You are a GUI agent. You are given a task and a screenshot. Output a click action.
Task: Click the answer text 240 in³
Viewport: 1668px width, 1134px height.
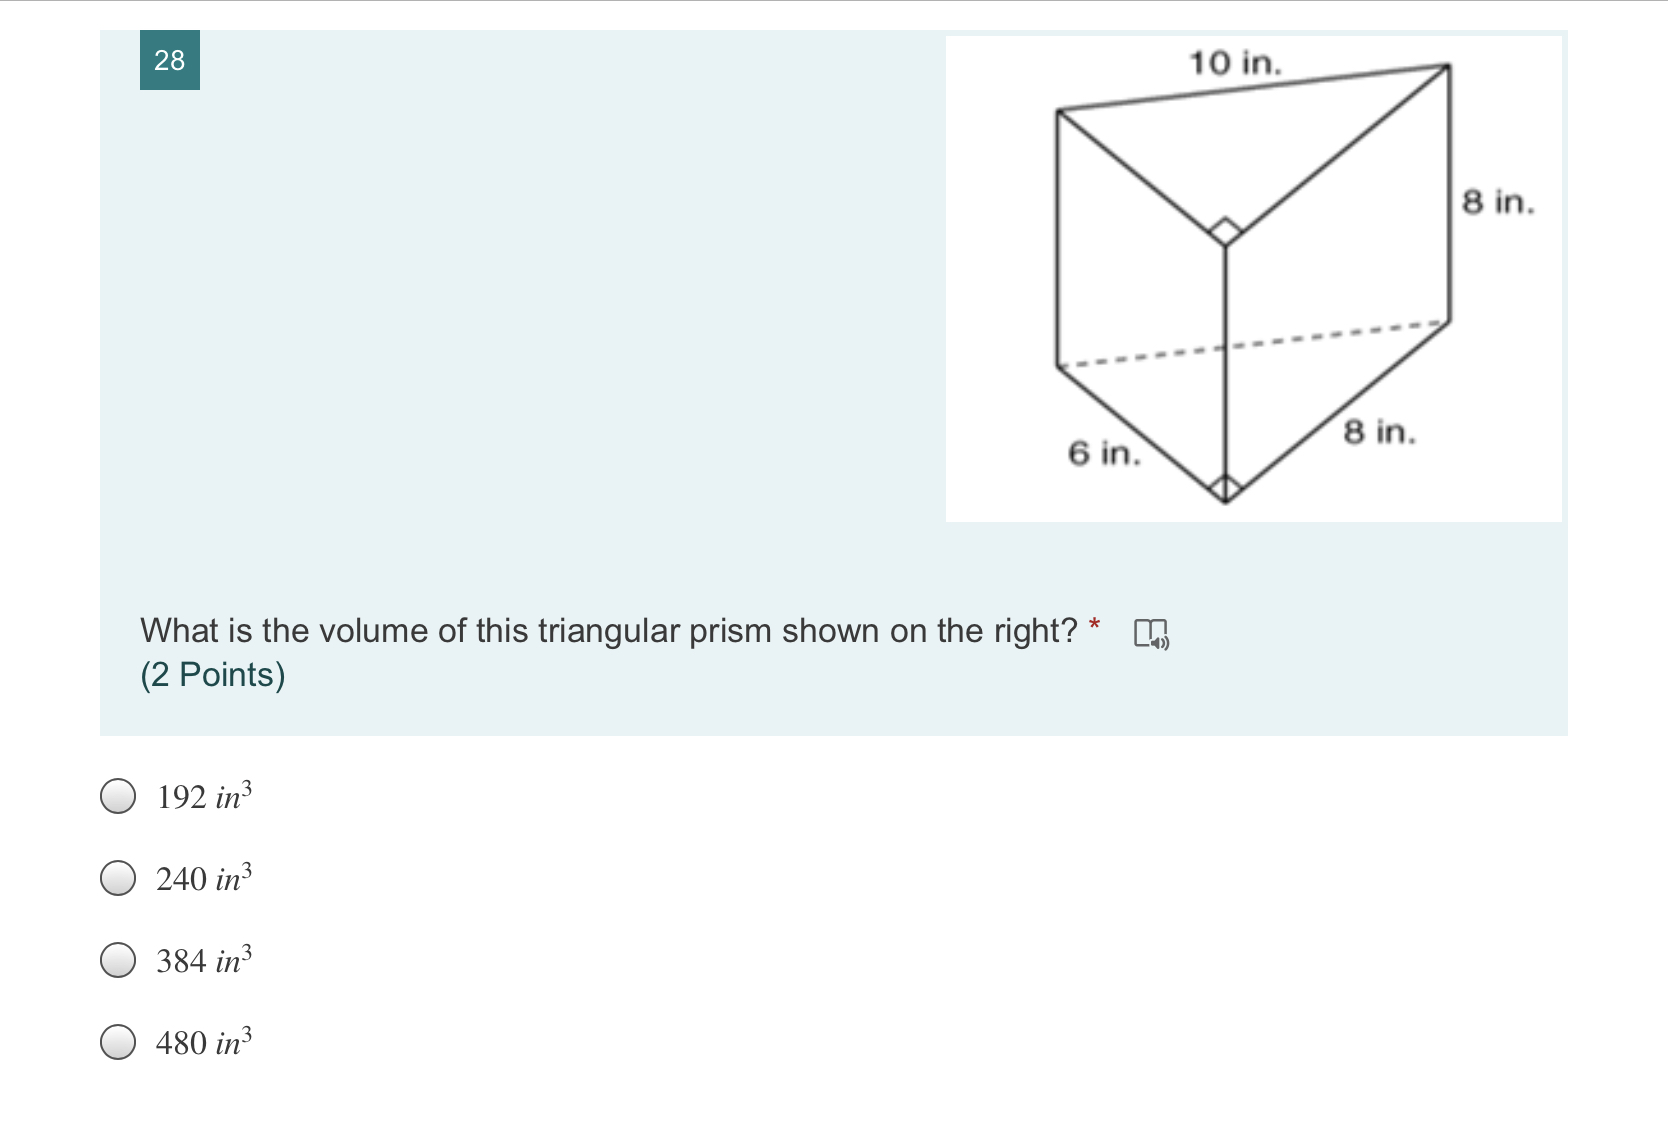coord(202,878)
